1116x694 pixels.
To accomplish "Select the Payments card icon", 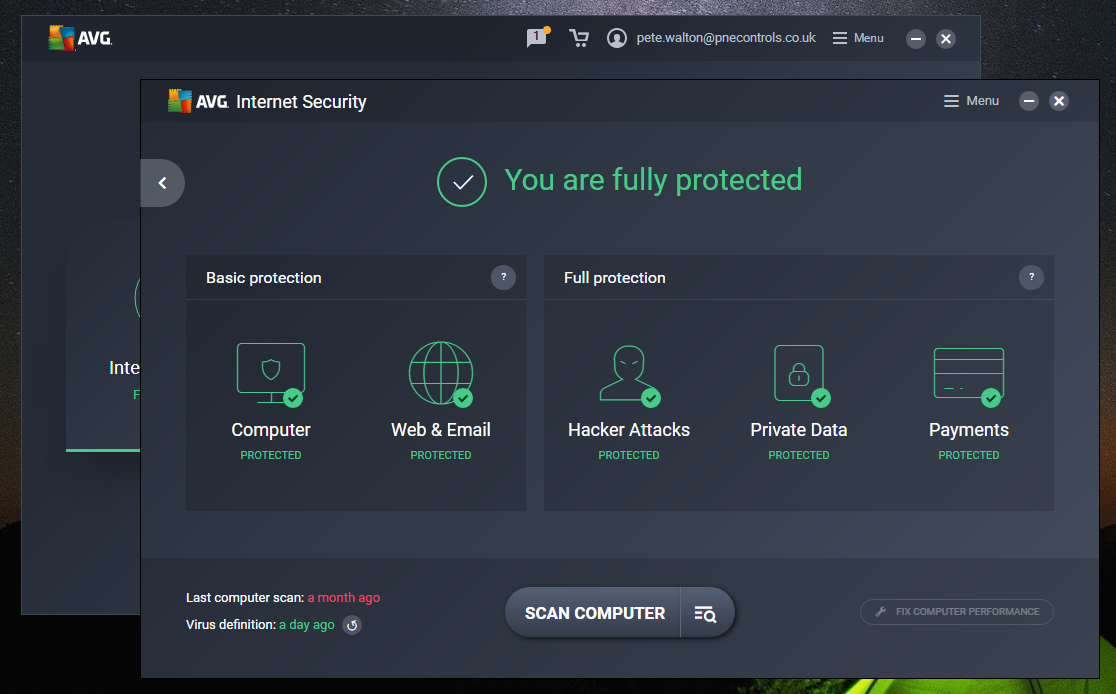I will click(x=968, y=373).
